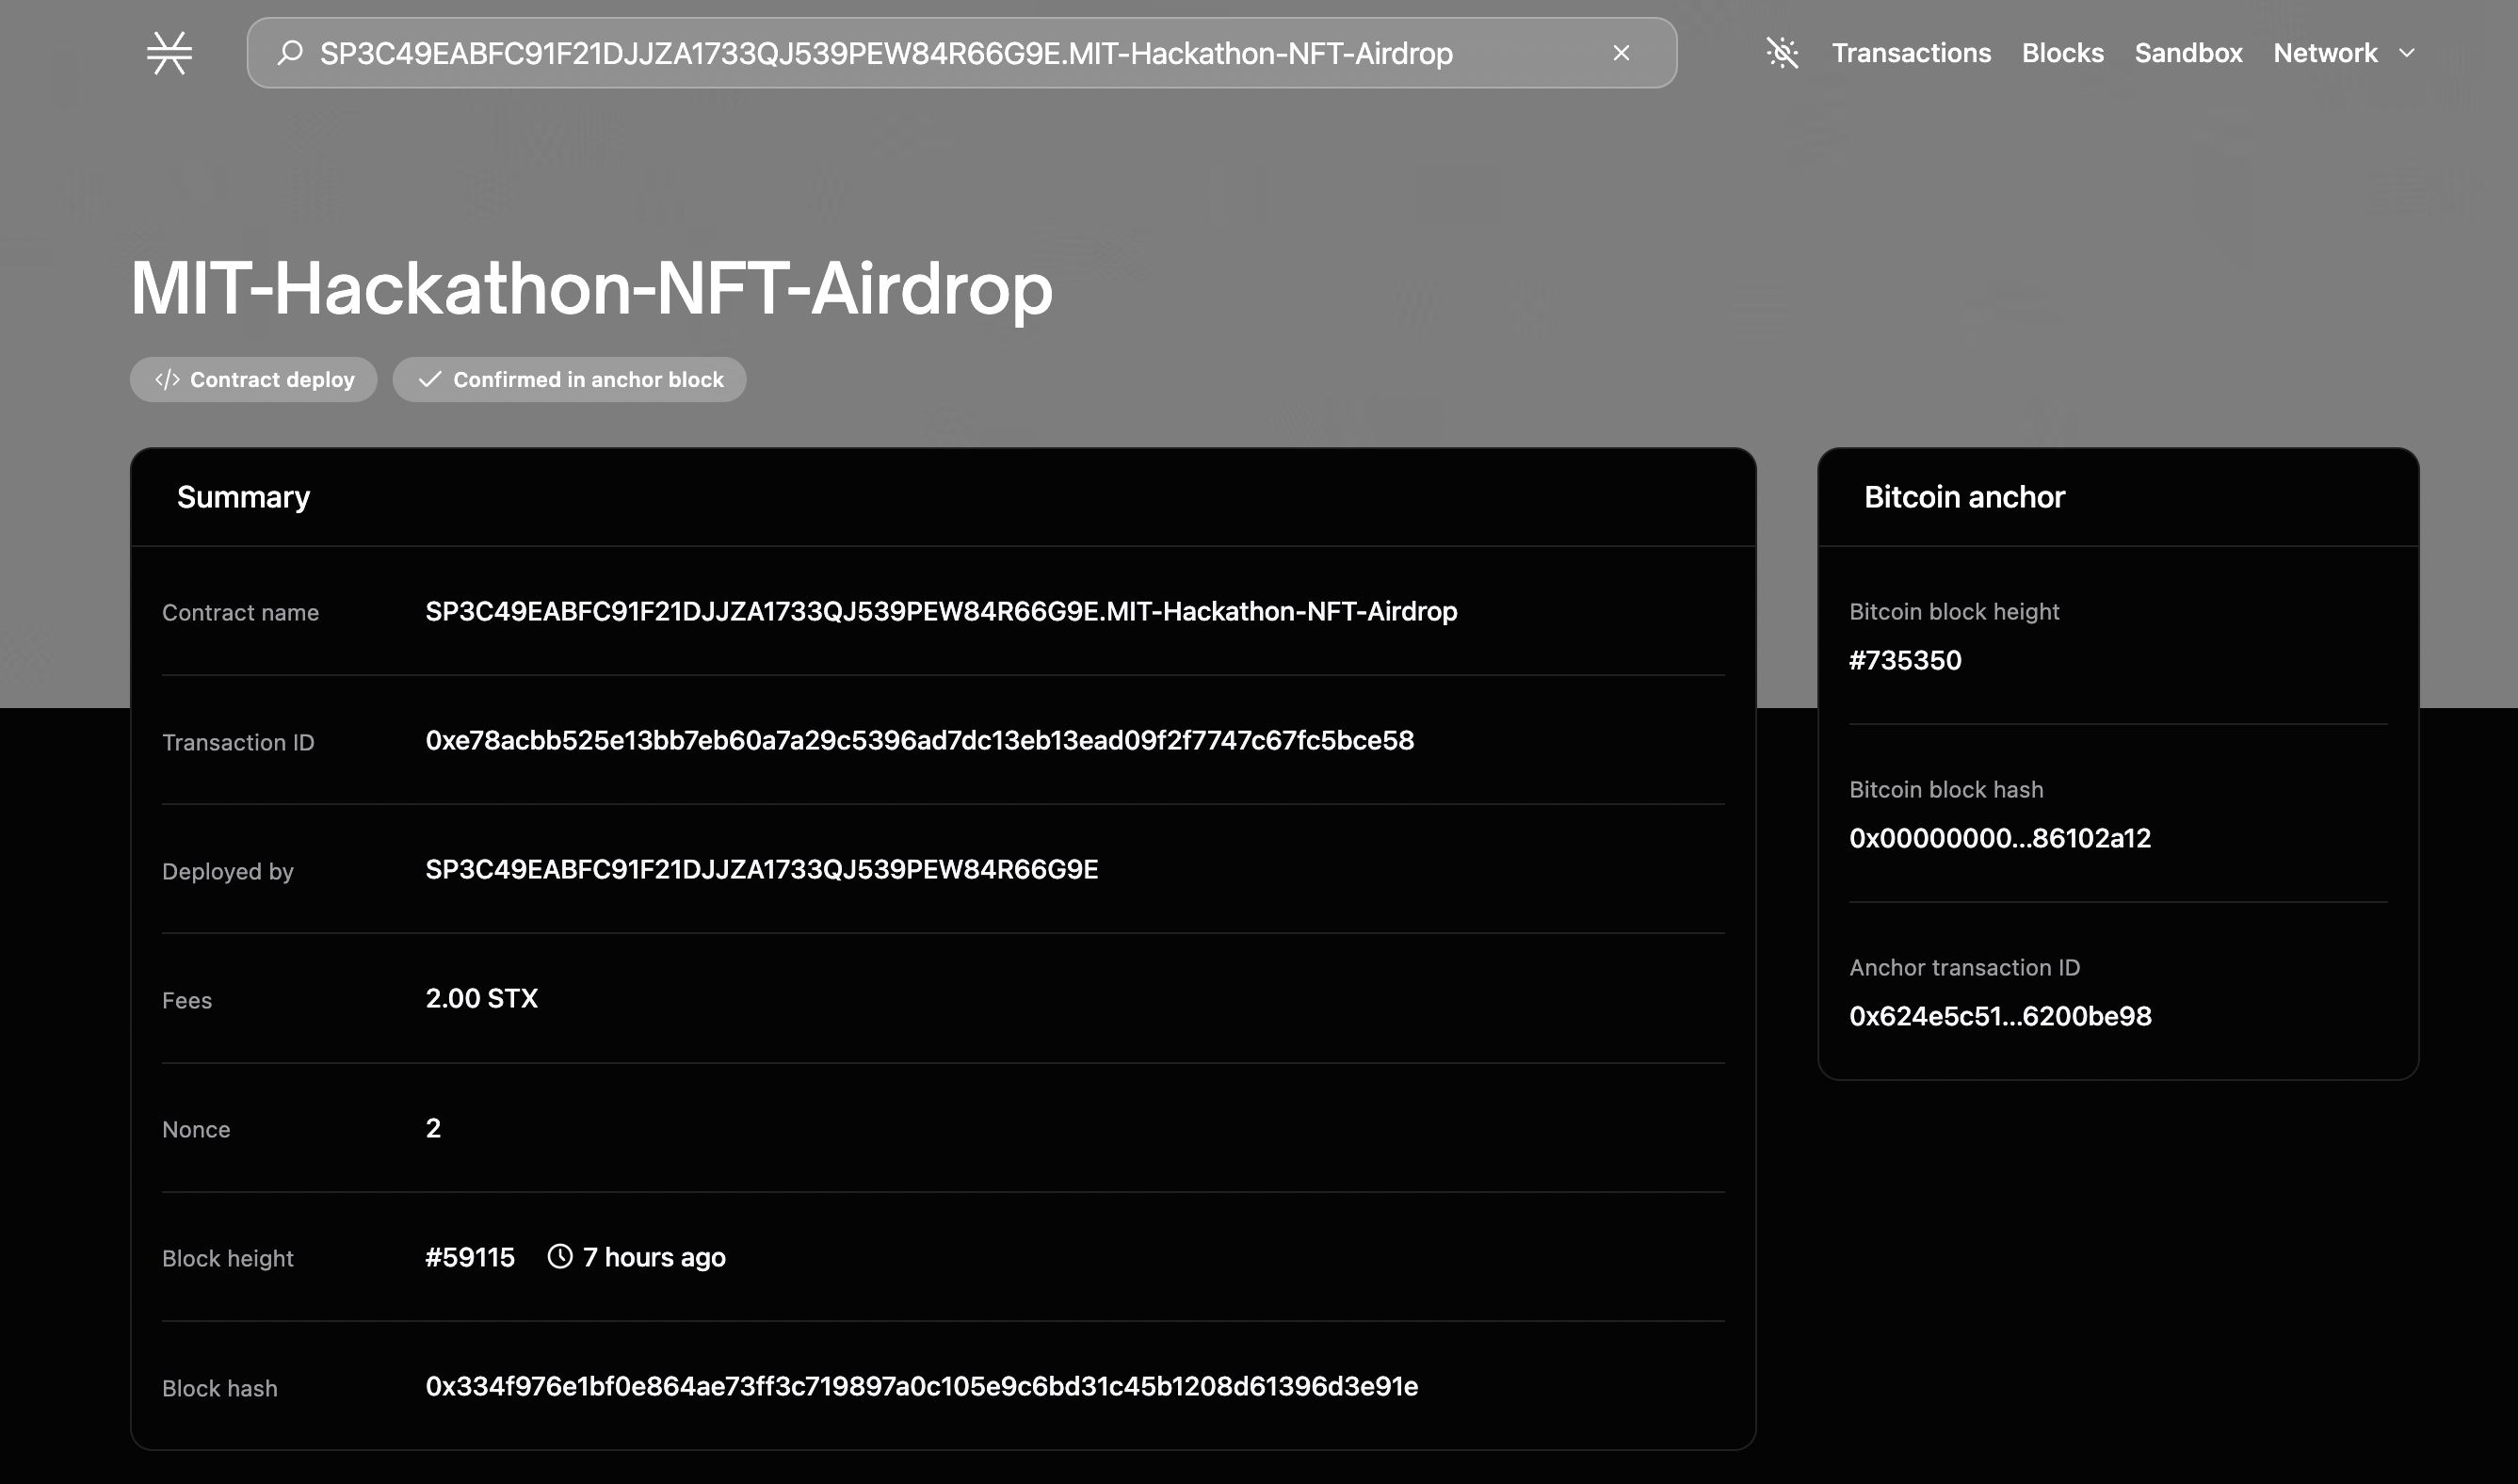
Task: Open the Transactions page
Action: point(1910,53)
